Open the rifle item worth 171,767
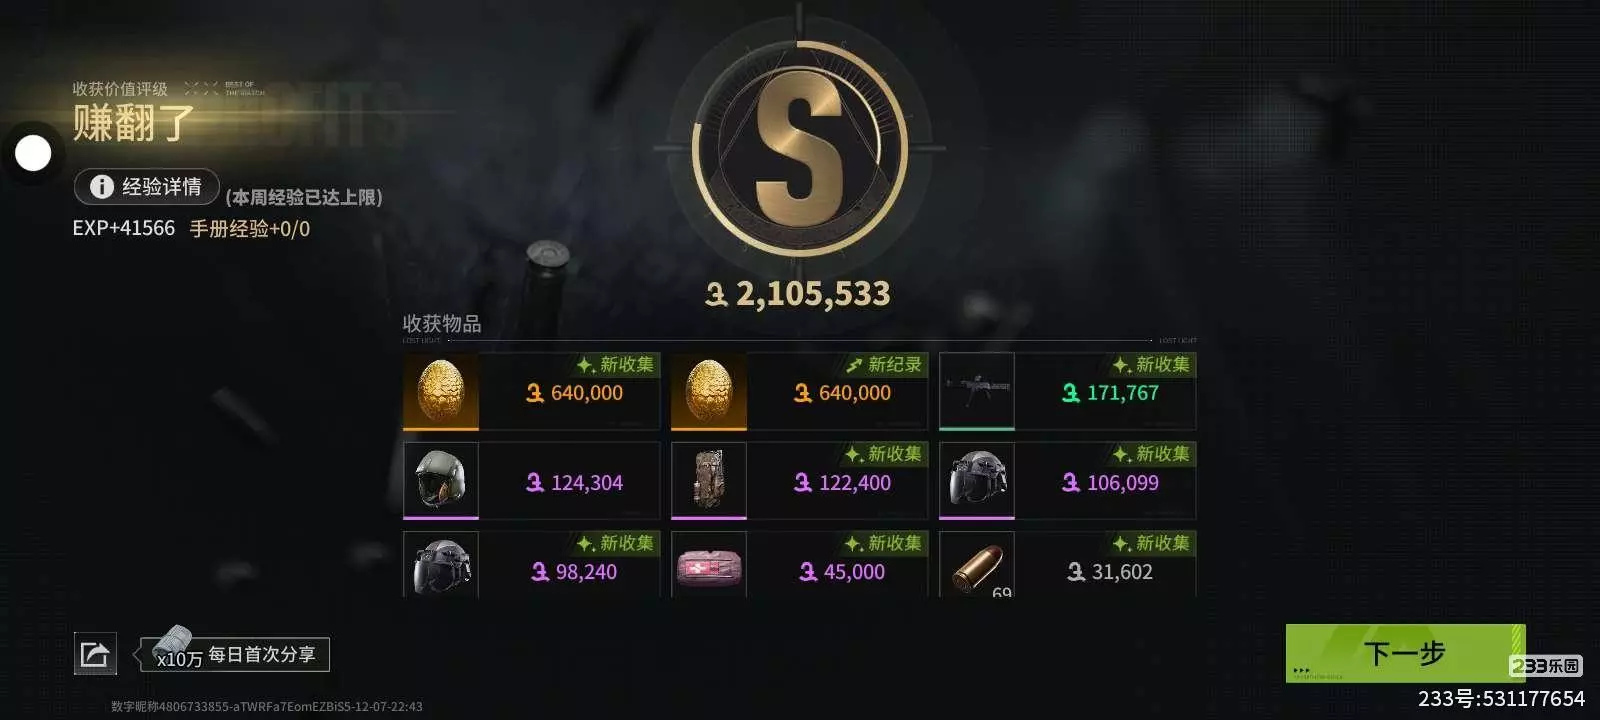 [x=1067, y=392]
